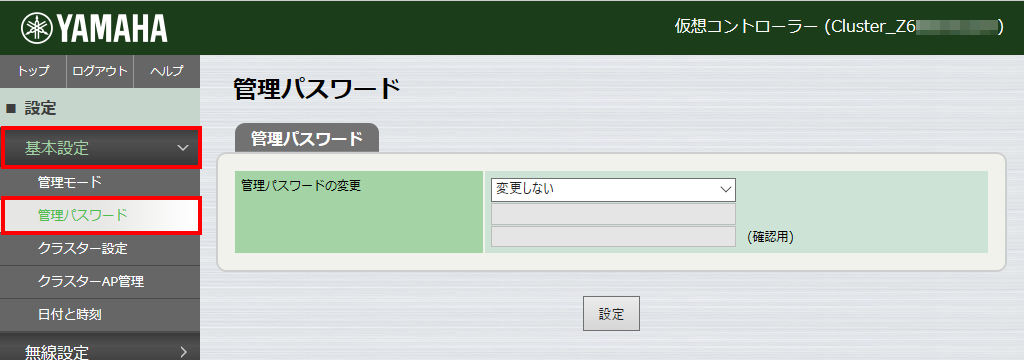
Task: Open 日付と時刻 settings
Action: tap(100, 315)
